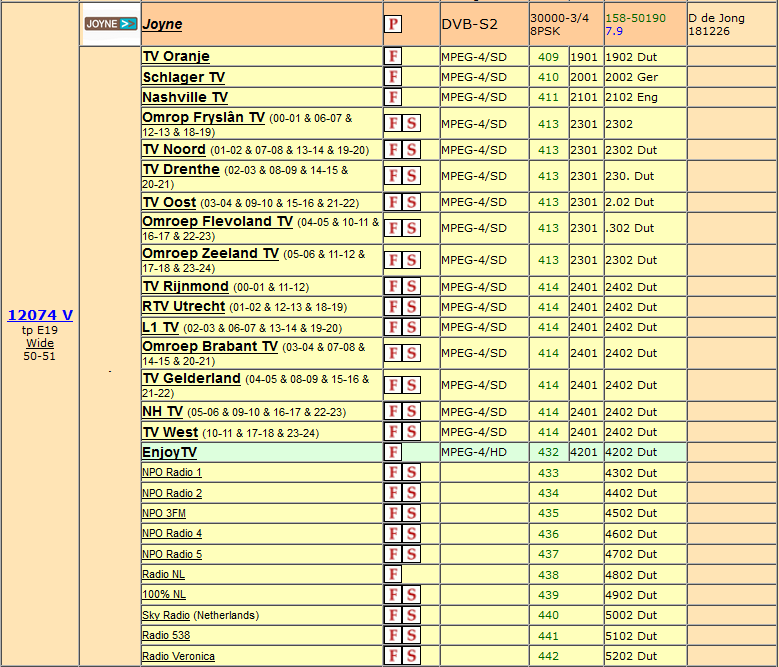Viewport: 779px width, 667px height.
Task: Click the S icon in TV West row
Action: (x=411, y=432)
